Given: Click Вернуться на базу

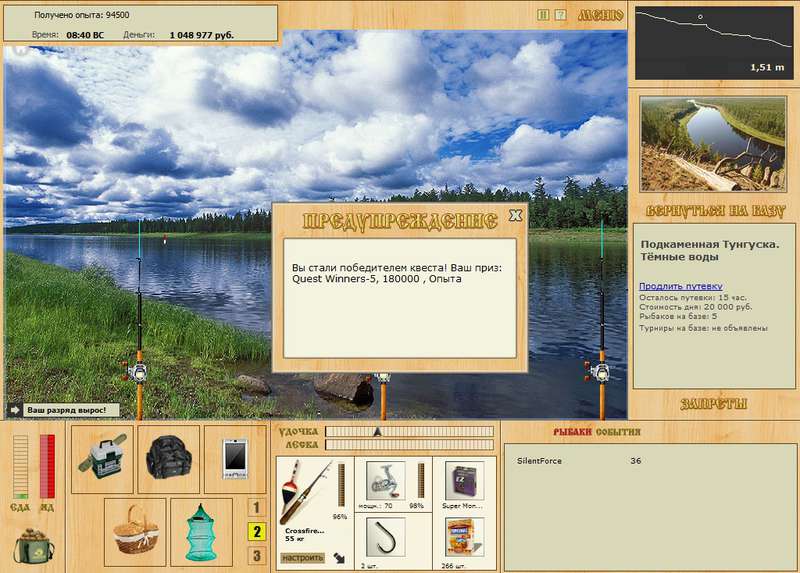Looking at the screenshot, I should click(715, 211).
